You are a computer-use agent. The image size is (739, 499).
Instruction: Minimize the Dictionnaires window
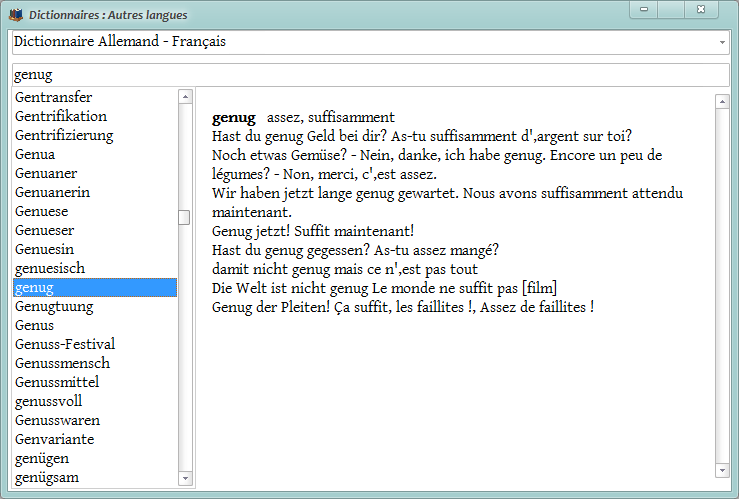point(644,9)
